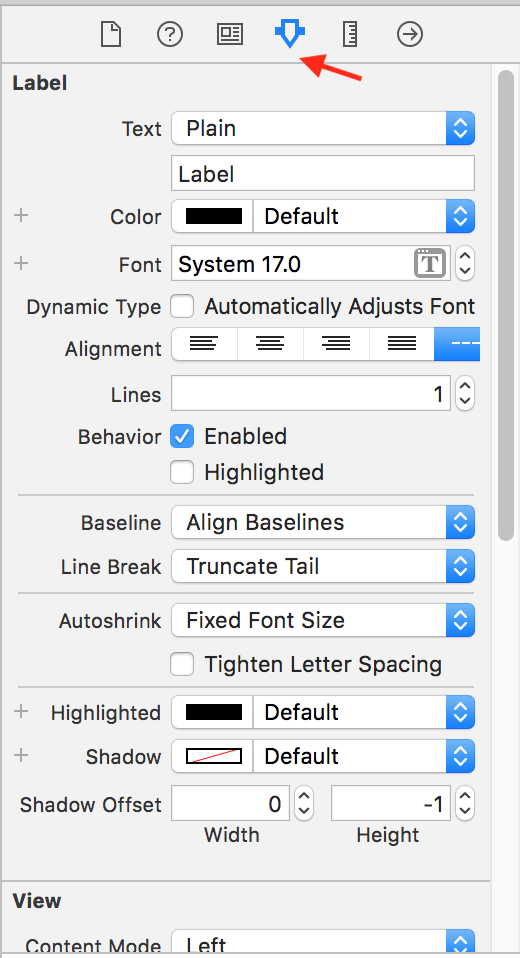
Task: Set center text alignment
Action: pos(270,344)
